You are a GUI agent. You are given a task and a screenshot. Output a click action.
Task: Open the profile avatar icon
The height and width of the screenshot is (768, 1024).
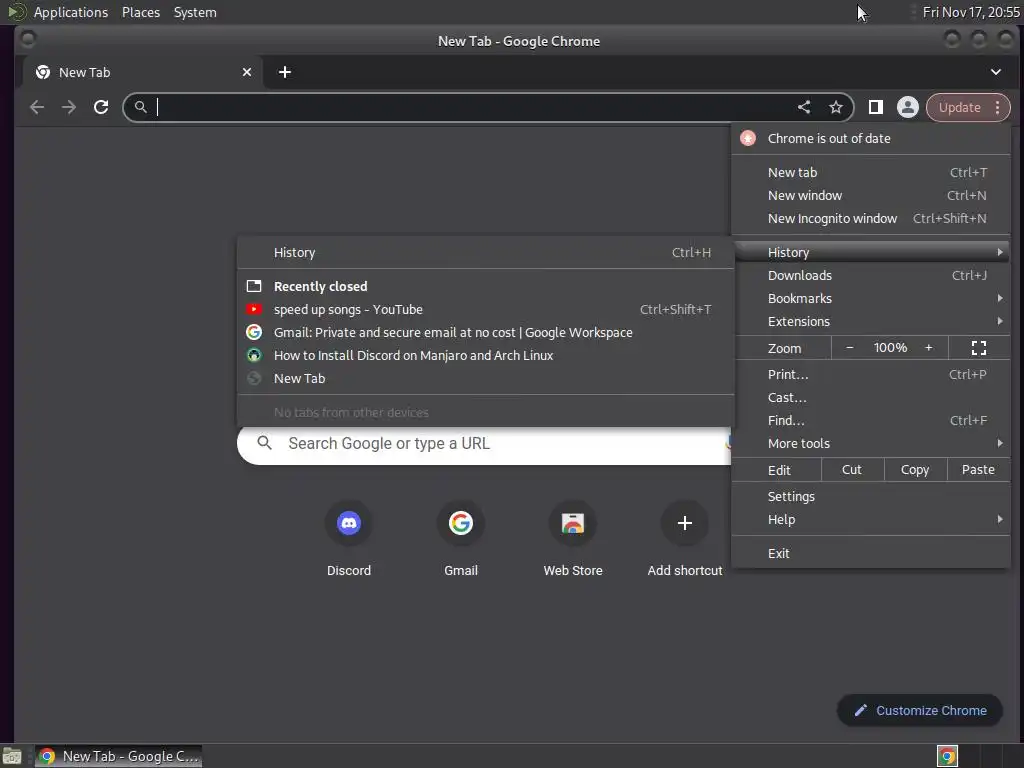pos(908,107)
